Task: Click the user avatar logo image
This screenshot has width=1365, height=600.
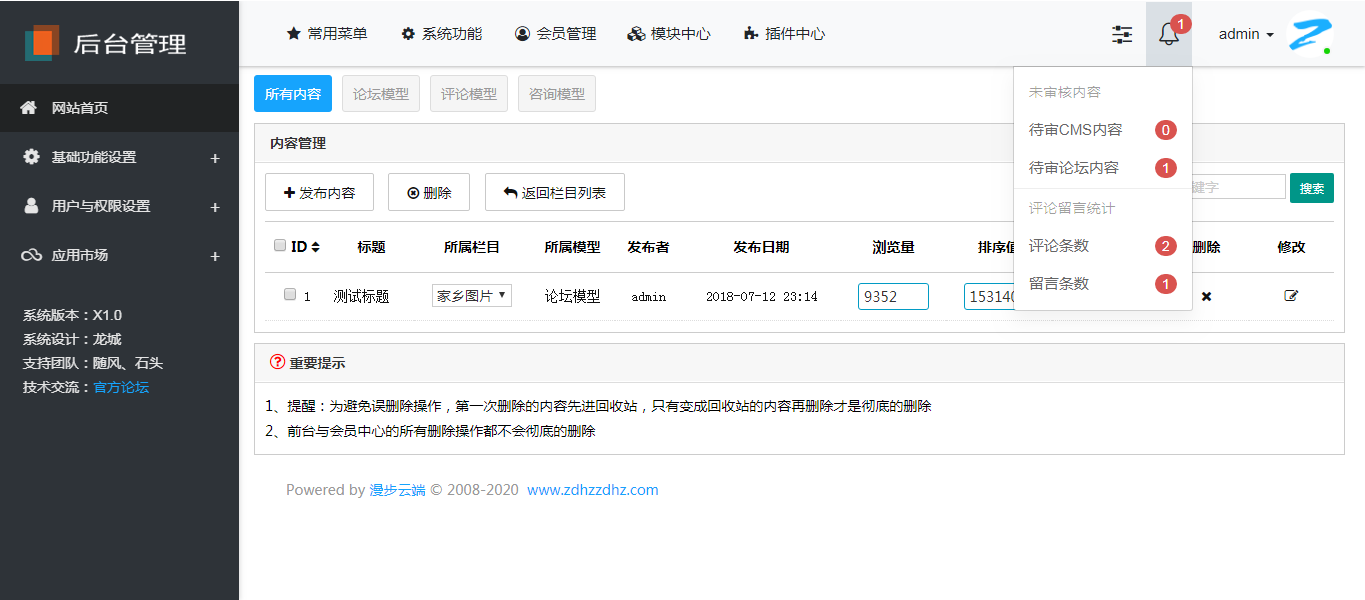Action: [1308, 35]
